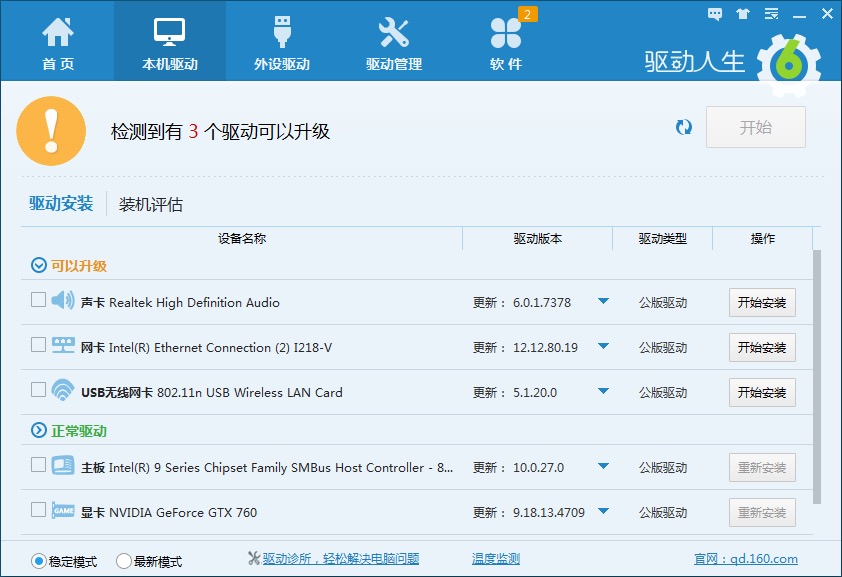The image size is (842, 577).
Task: Click the Intel Ethernet network card icon
Action: 63,345
